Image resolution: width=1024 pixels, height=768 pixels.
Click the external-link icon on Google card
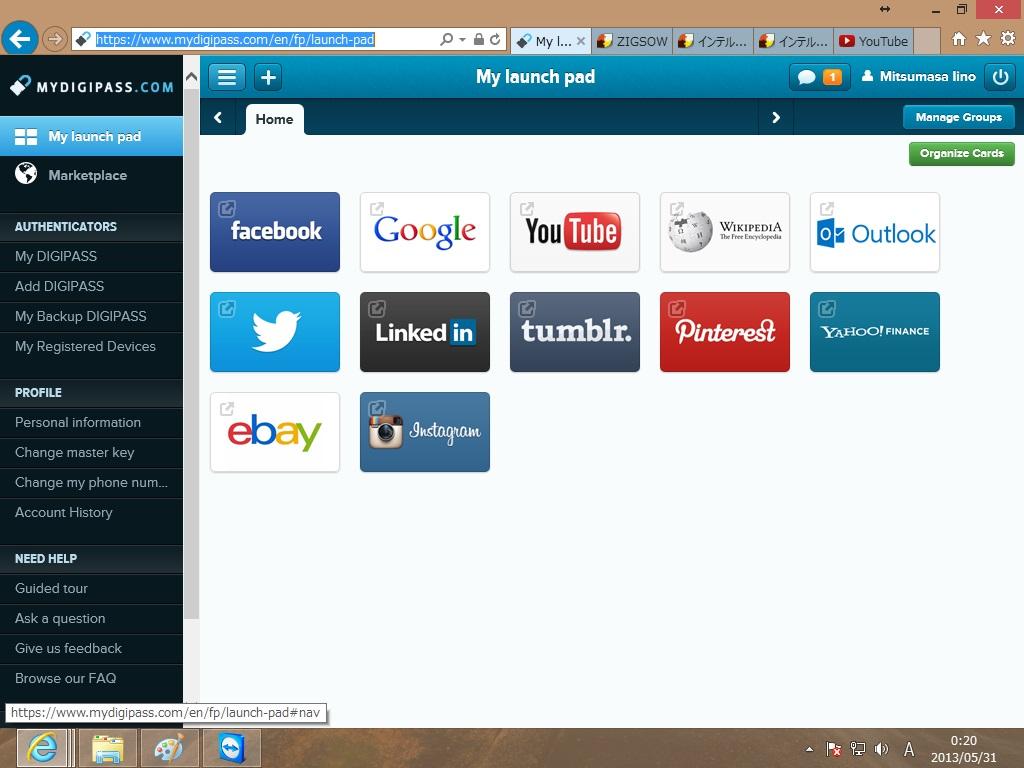[377, 209]
